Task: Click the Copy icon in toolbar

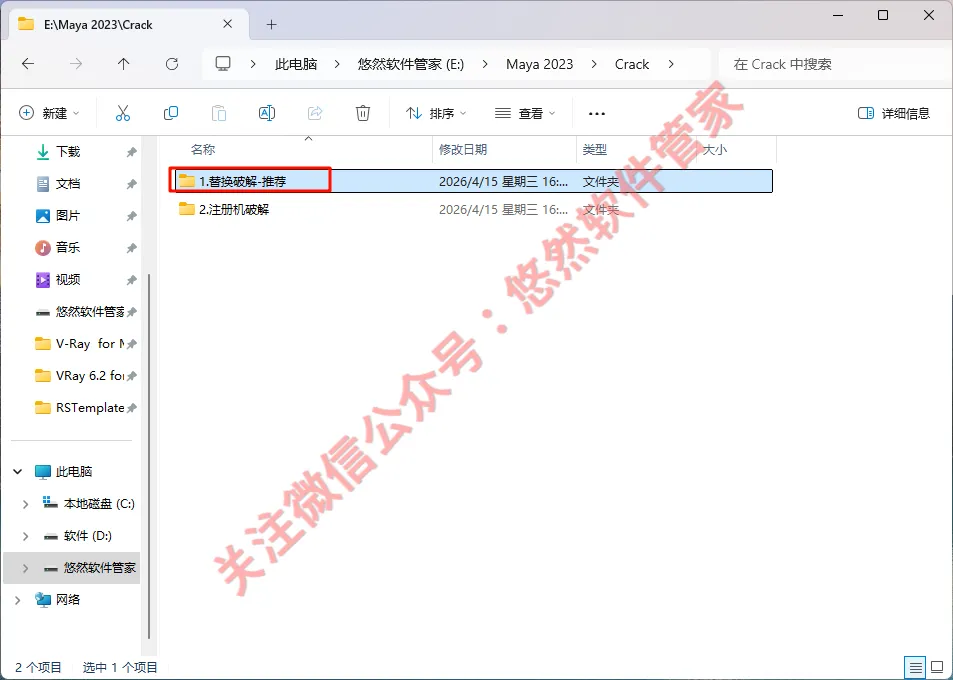Action: pos(171,113)
